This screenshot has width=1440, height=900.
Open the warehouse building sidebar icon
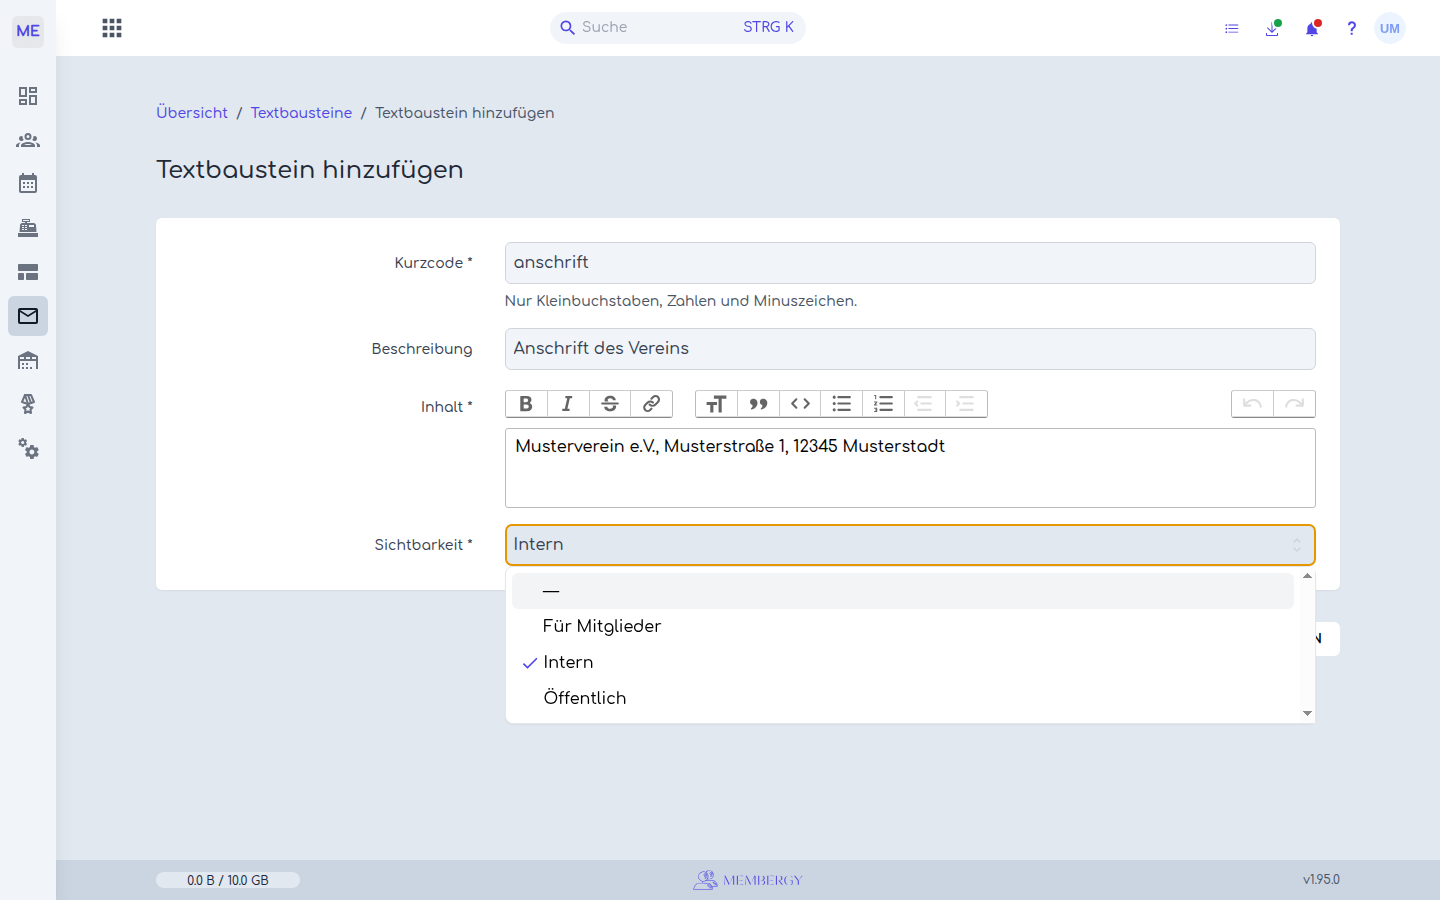pyautogui.click(x=28, y=360)
